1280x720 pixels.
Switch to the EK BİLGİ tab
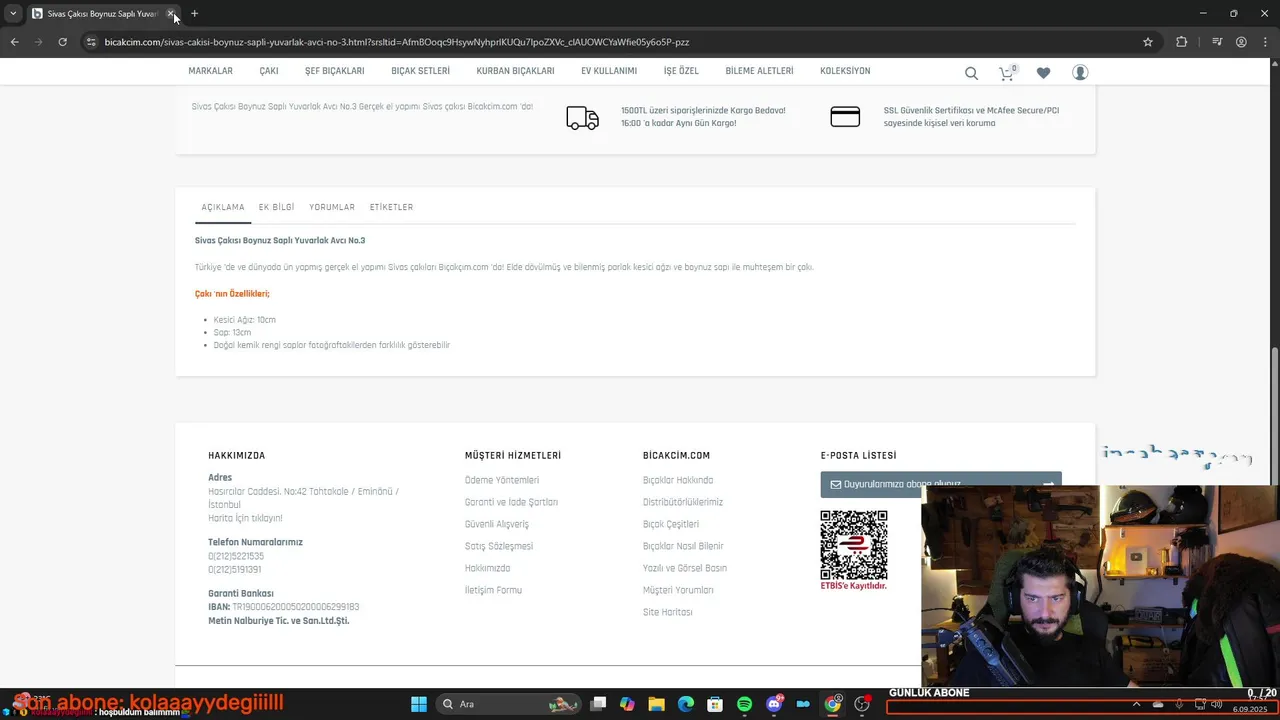[x=276, y=207]
